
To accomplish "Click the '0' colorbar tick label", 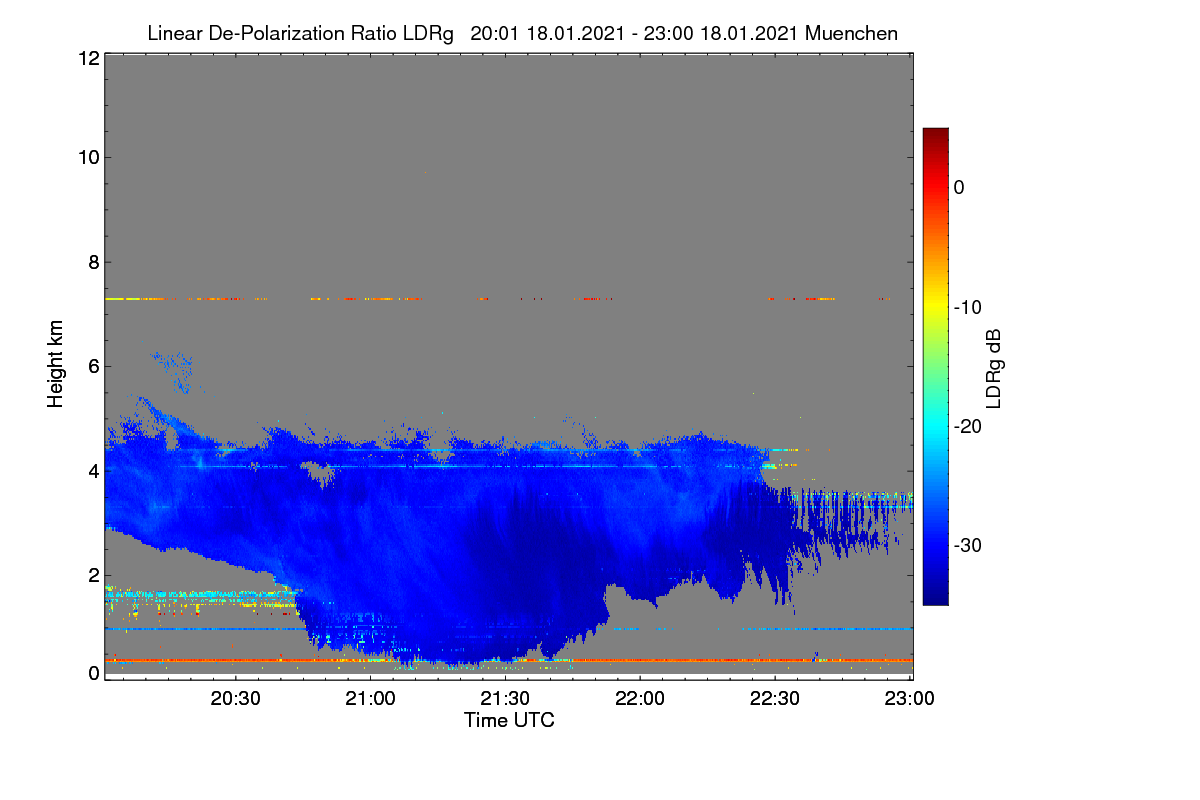I will coord(959,187).
